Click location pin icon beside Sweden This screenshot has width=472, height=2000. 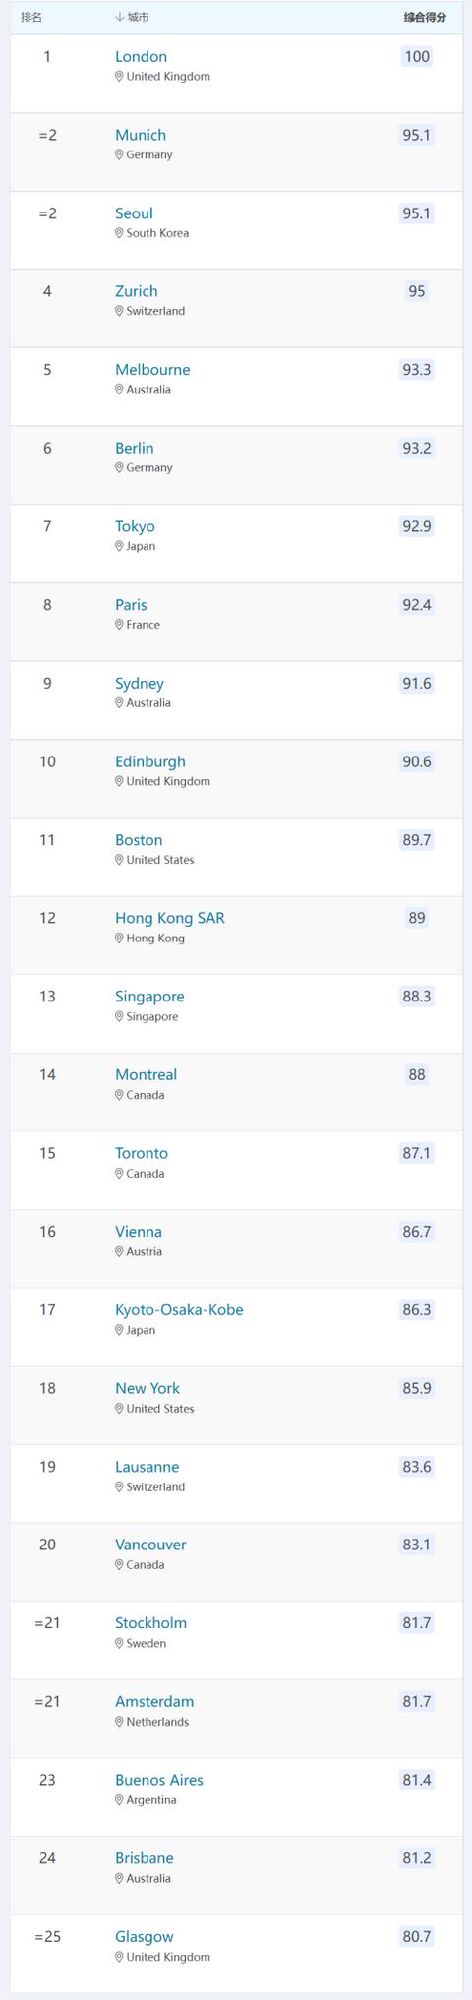click(x=119, y=1644)
